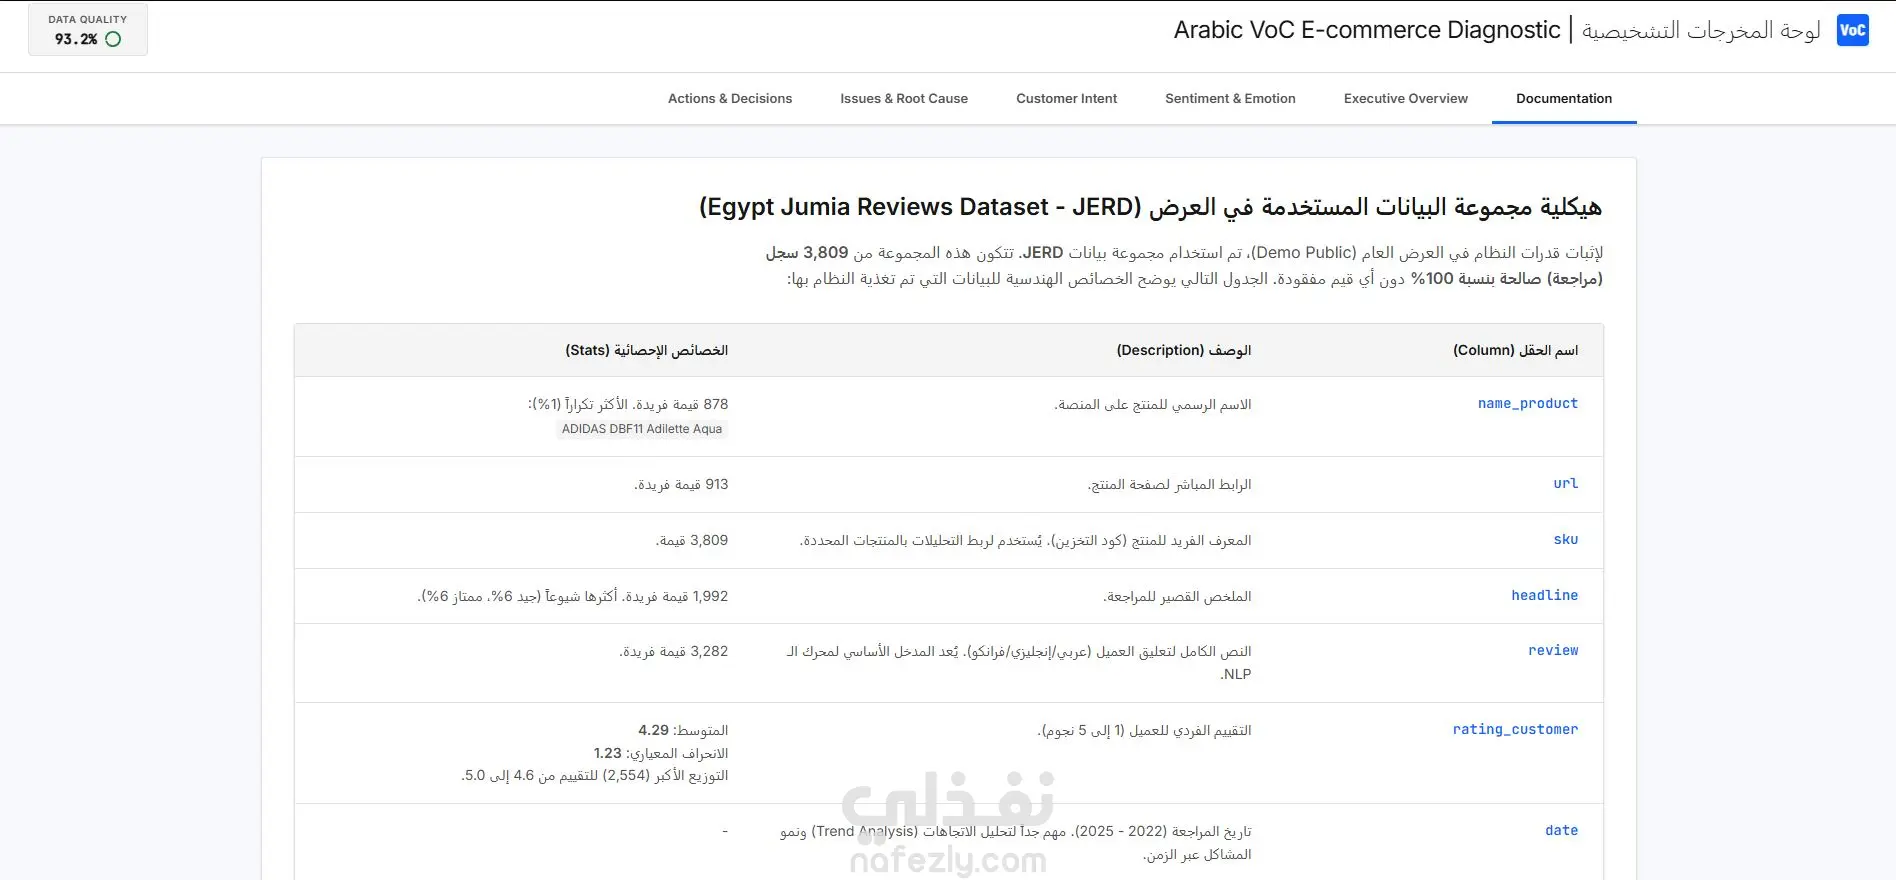Select the Executive Overview tab

1405,98
